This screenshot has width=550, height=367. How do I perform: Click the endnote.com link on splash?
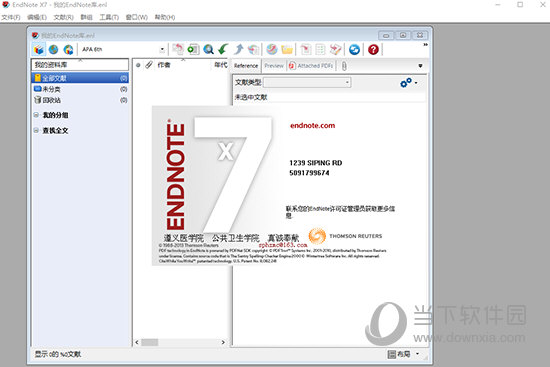click(313, 126)
